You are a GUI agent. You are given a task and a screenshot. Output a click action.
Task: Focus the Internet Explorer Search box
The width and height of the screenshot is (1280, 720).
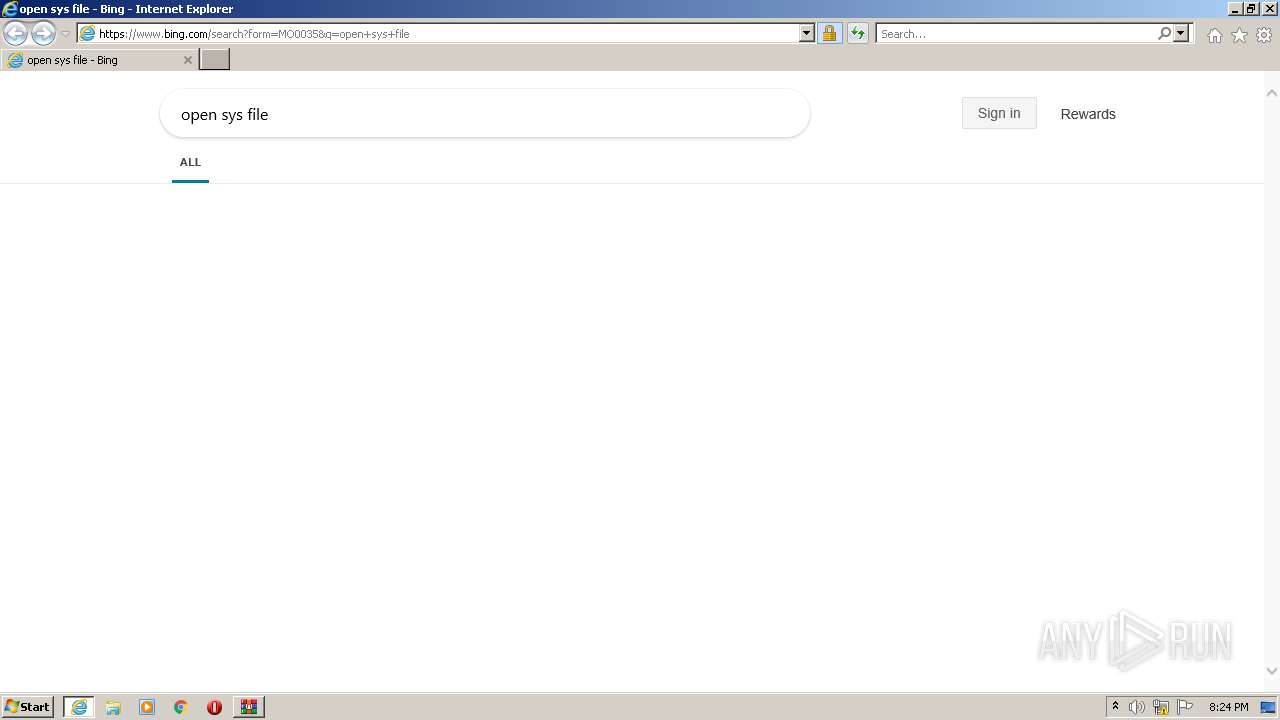1016,34
